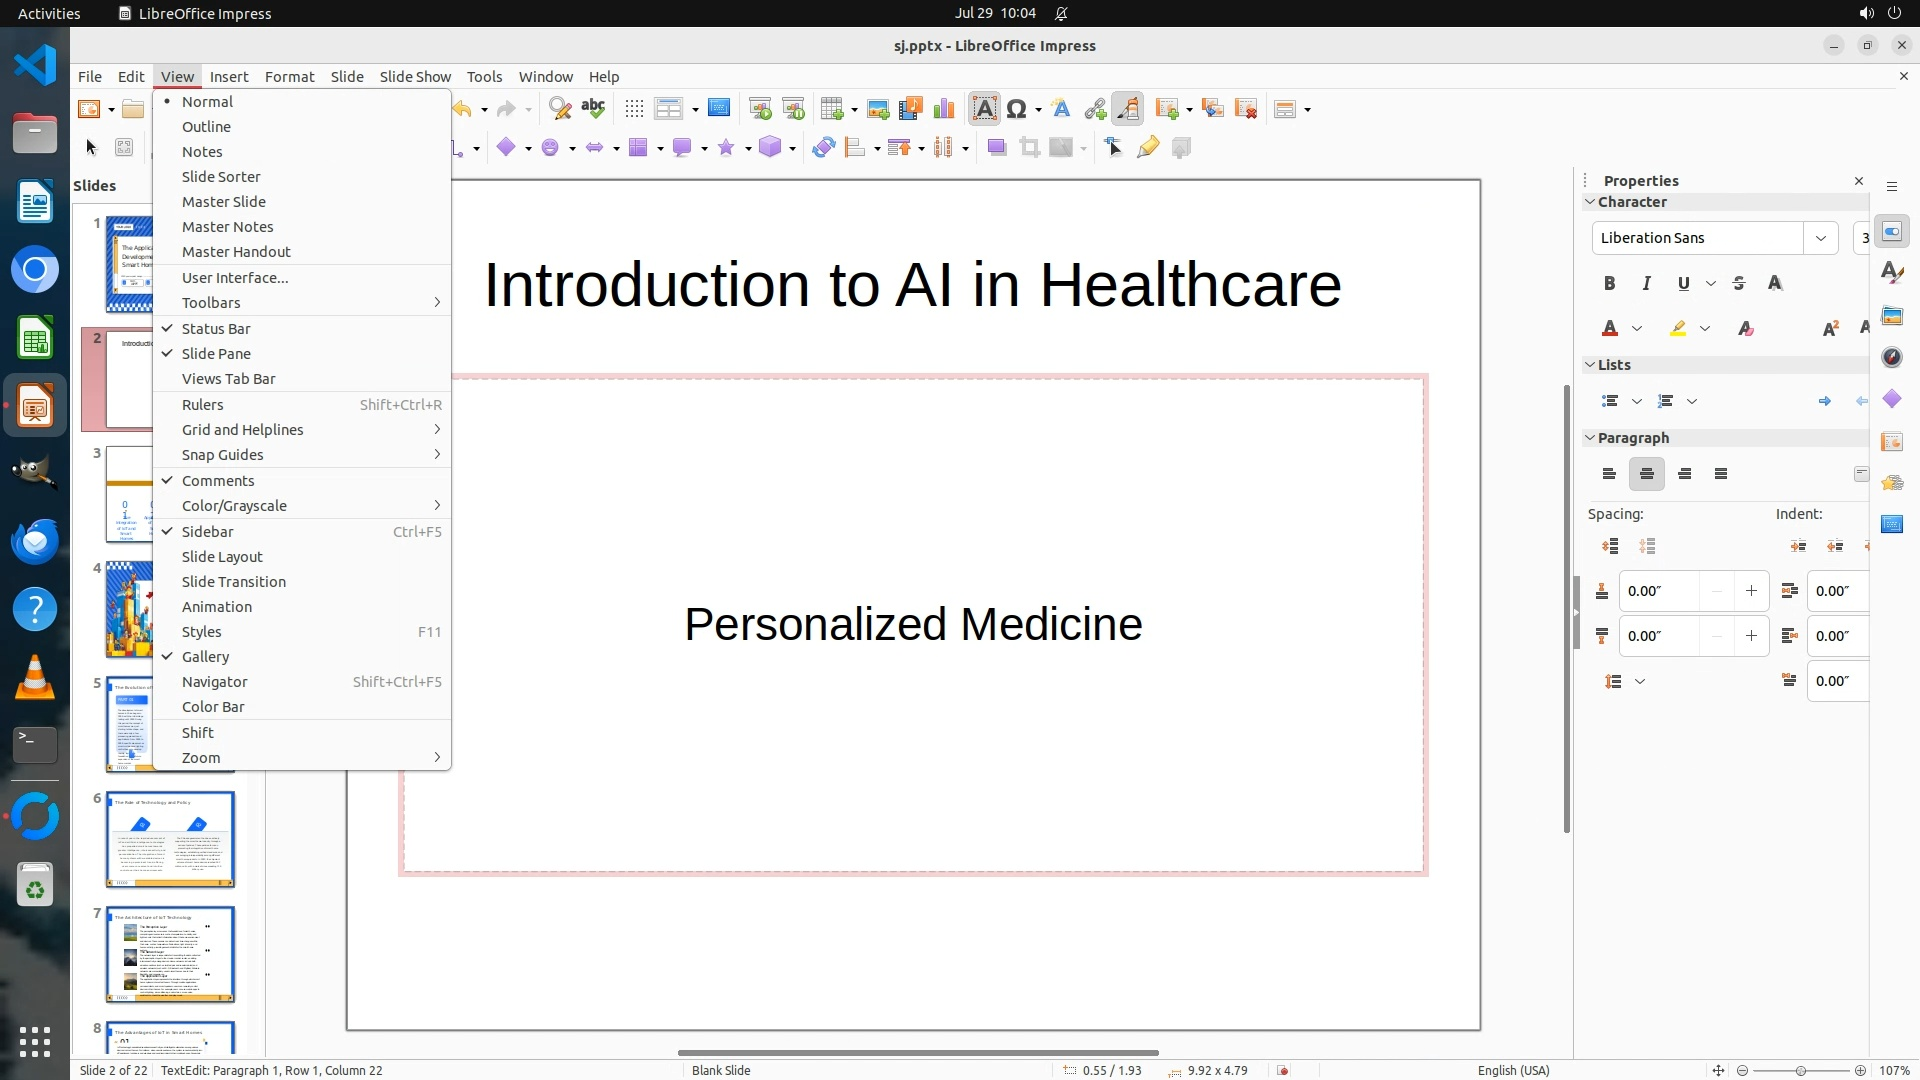
Task: Increase above-paragraph spacing with plus button
Action: (x=1750, y=591)
